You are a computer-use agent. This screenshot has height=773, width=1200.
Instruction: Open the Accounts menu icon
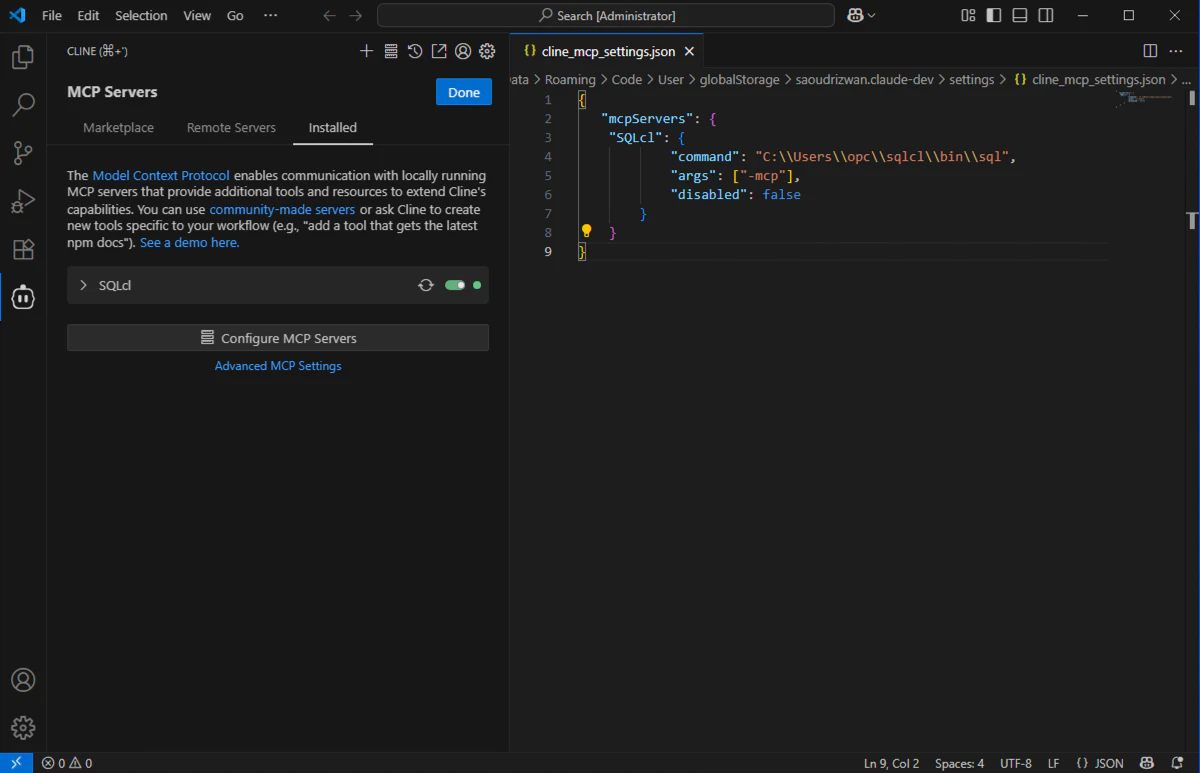point(23,680)
